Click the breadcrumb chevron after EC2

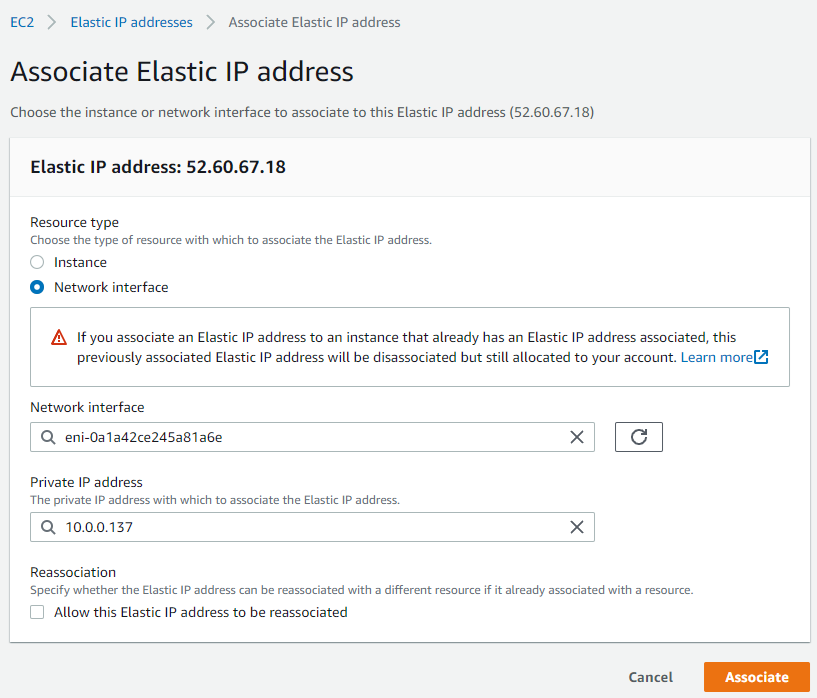52,22
